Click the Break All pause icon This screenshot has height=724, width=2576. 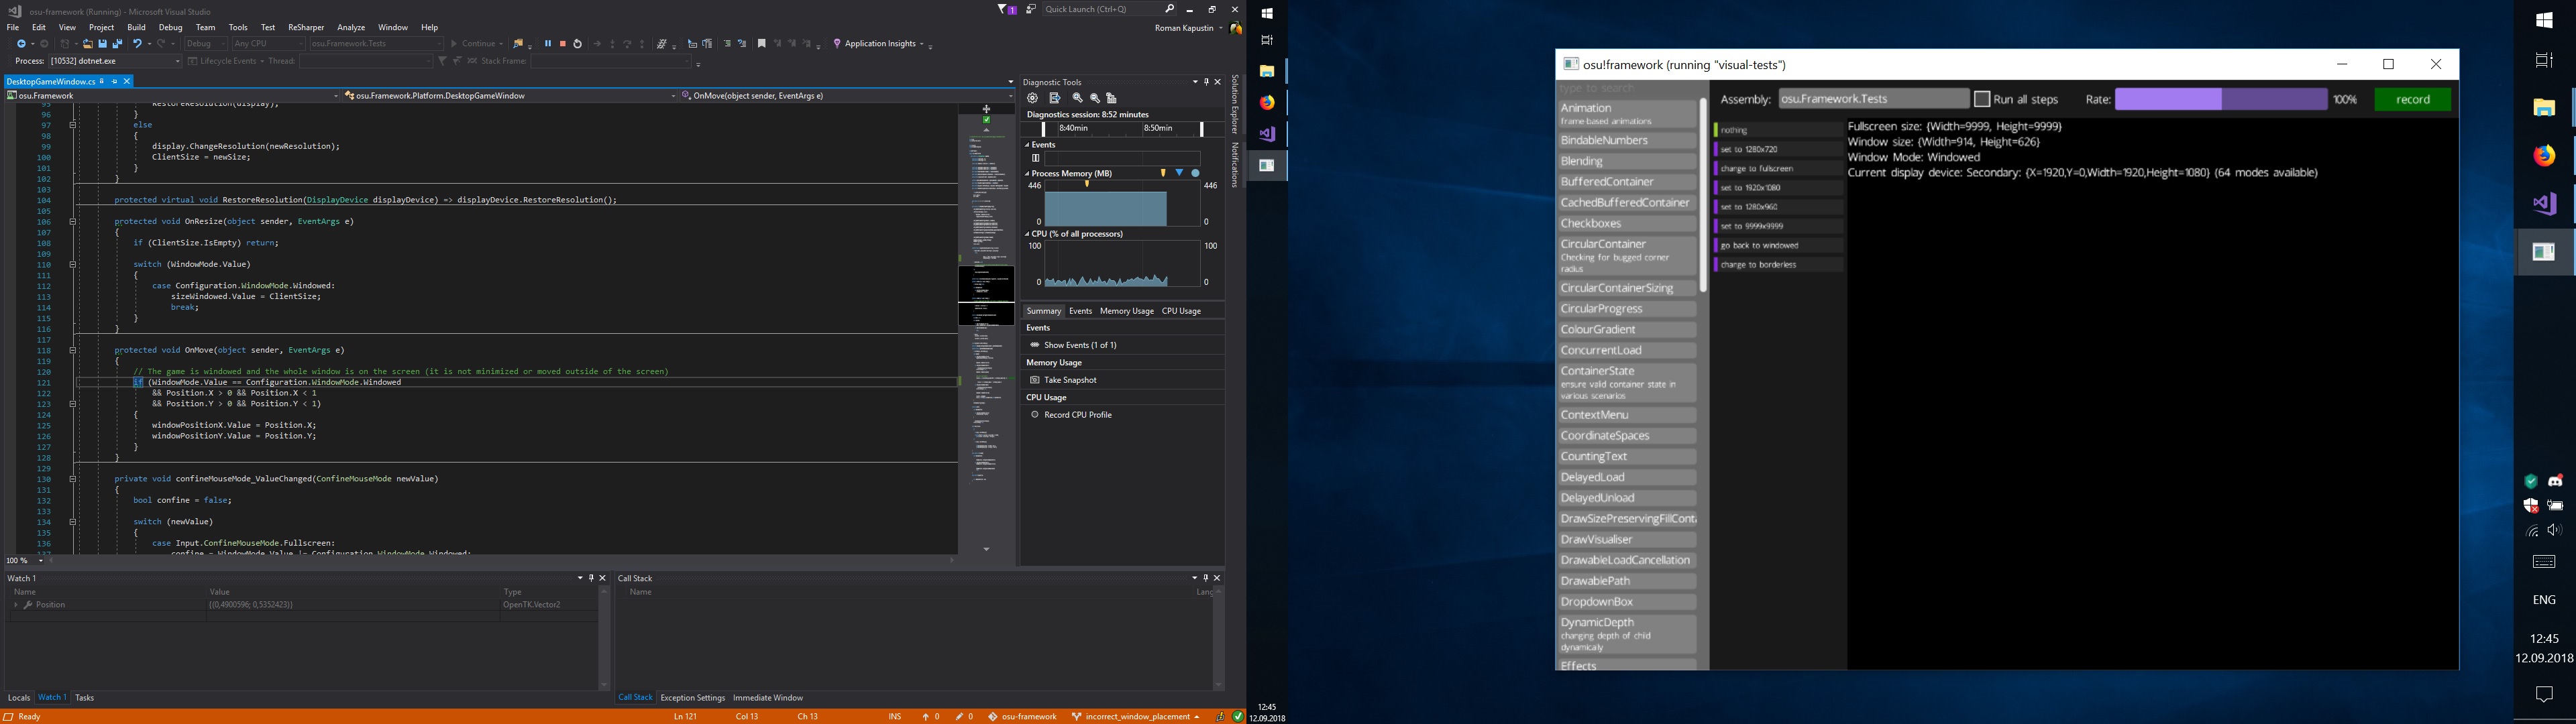pyautogui.click(x=548, y=43)
